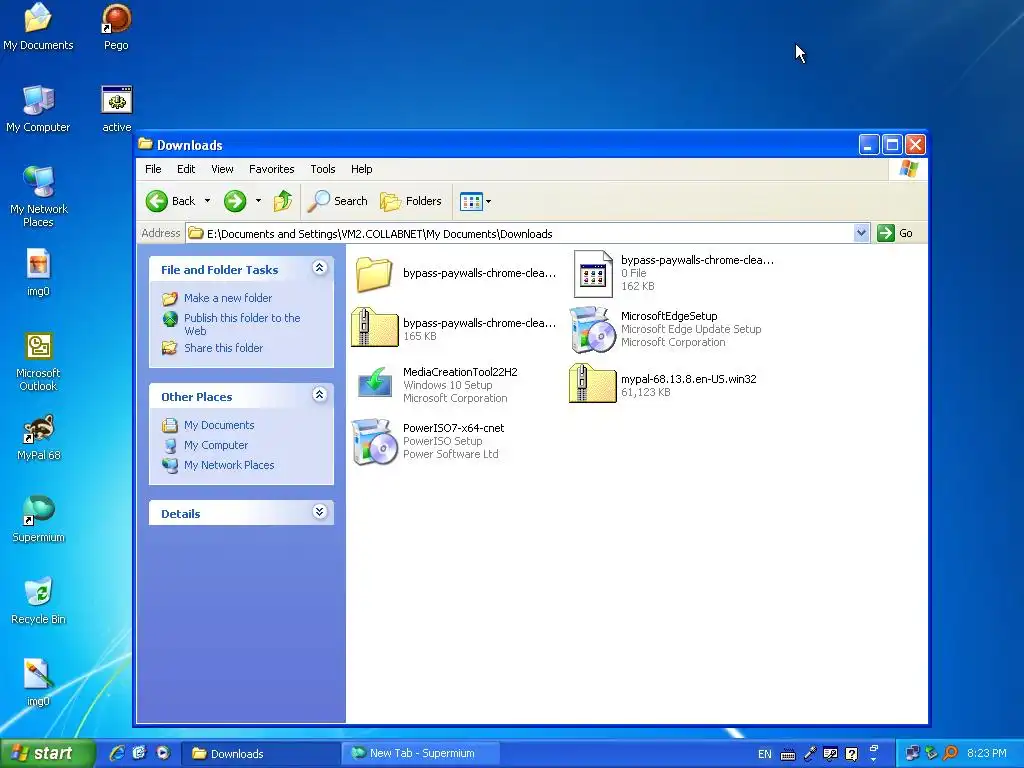
Task: Launch Internet Explorer from Quick Launch
Action: [x=117, y=753]
